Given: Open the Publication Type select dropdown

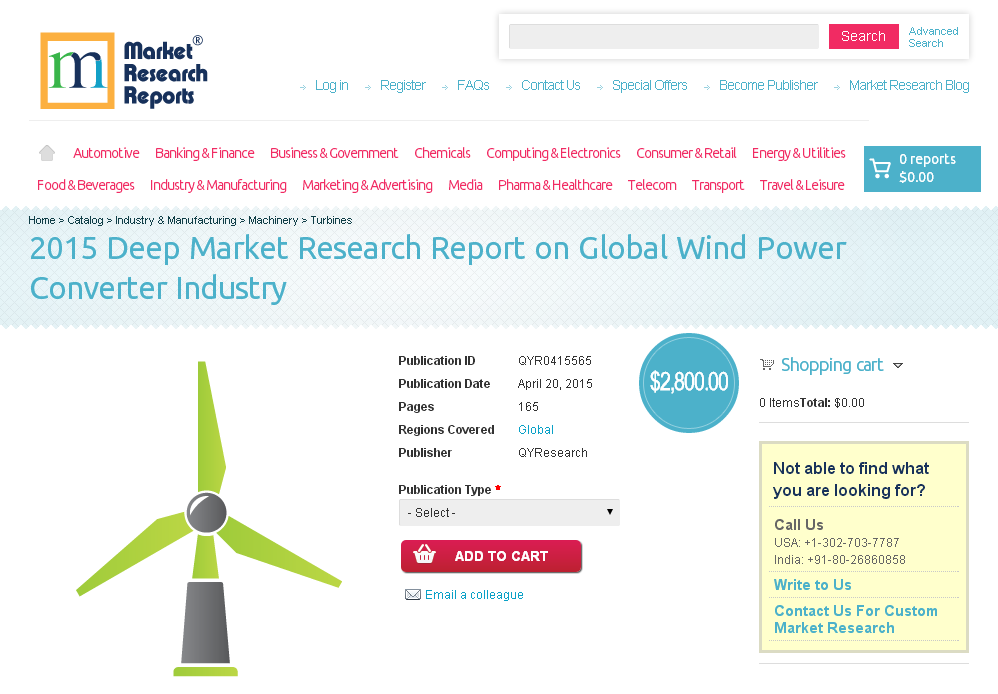Looking at the screenshot, I should 509,511.
